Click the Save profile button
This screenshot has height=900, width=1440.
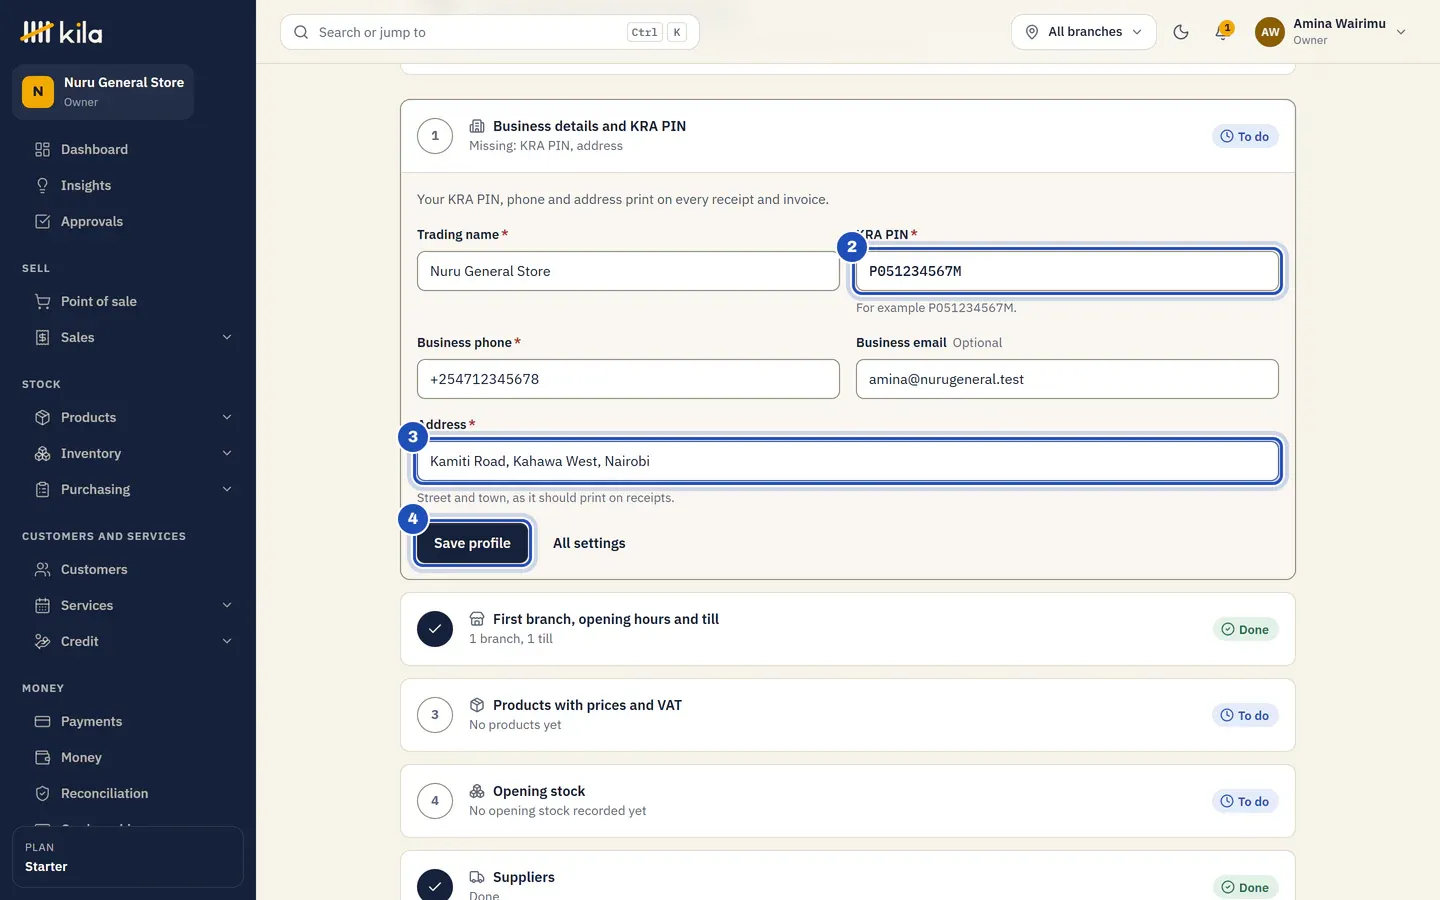click(x=472, y=543)
